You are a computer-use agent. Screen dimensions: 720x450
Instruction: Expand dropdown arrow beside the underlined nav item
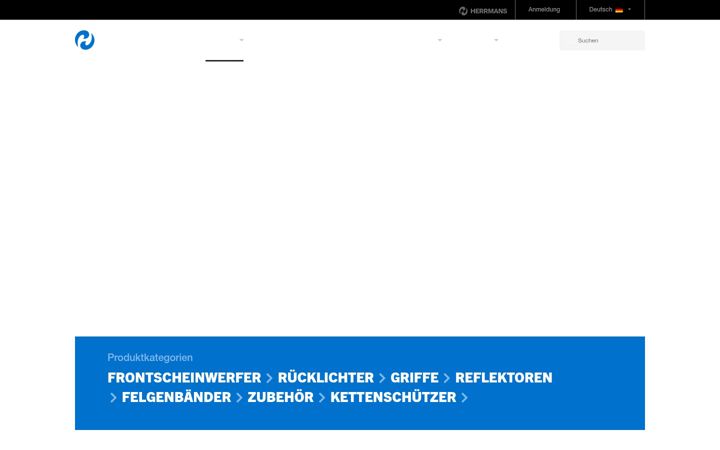point(242,40)
